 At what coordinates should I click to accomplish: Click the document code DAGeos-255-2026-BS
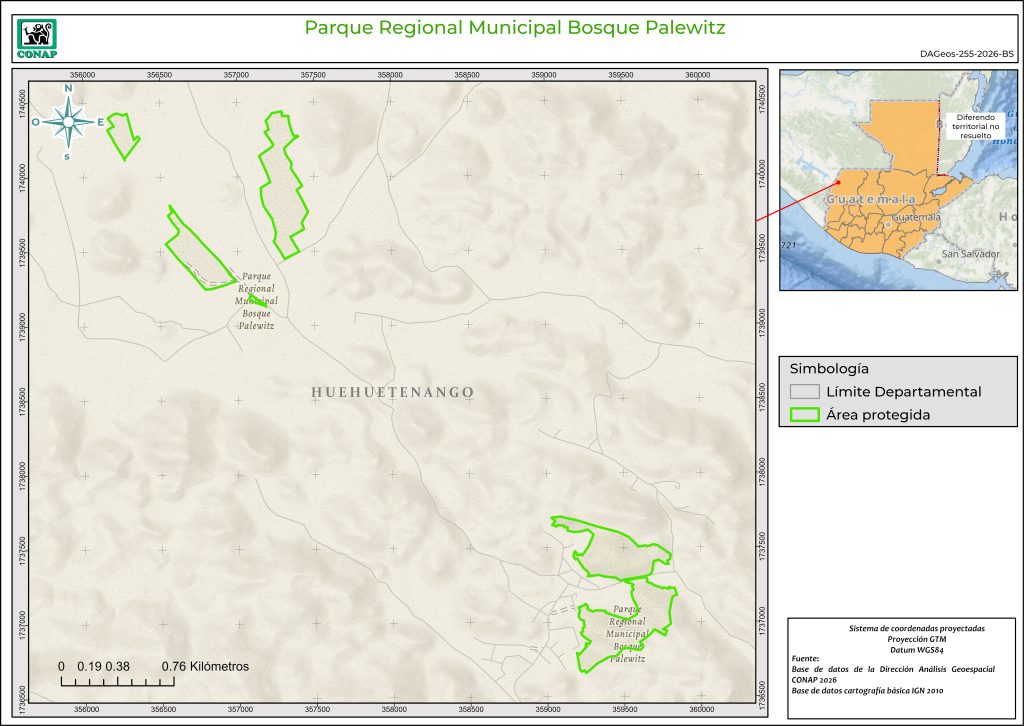964,55
